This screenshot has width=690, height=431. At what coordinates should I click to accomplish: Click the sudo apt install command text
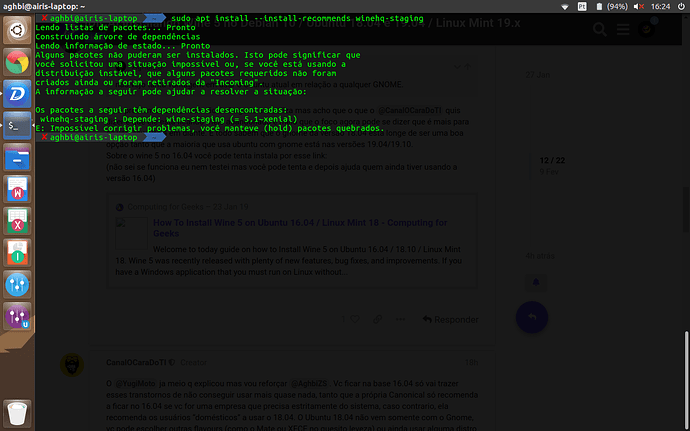297,18
